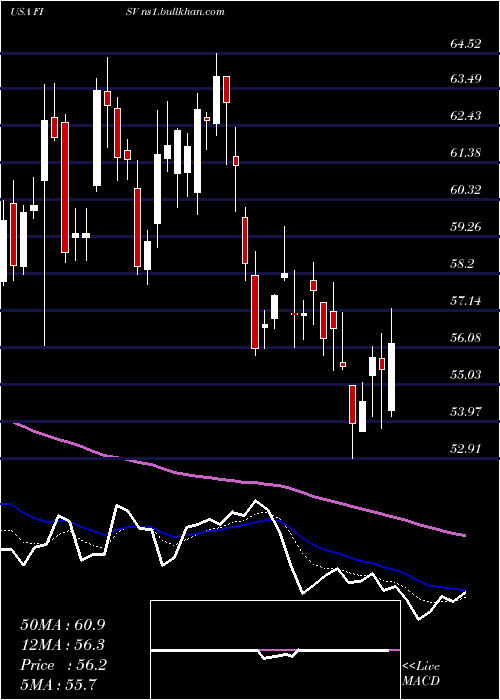This screenshot has height=700, width=500.
Task: Click the 53.97 price level label
Action: point(466,412)
